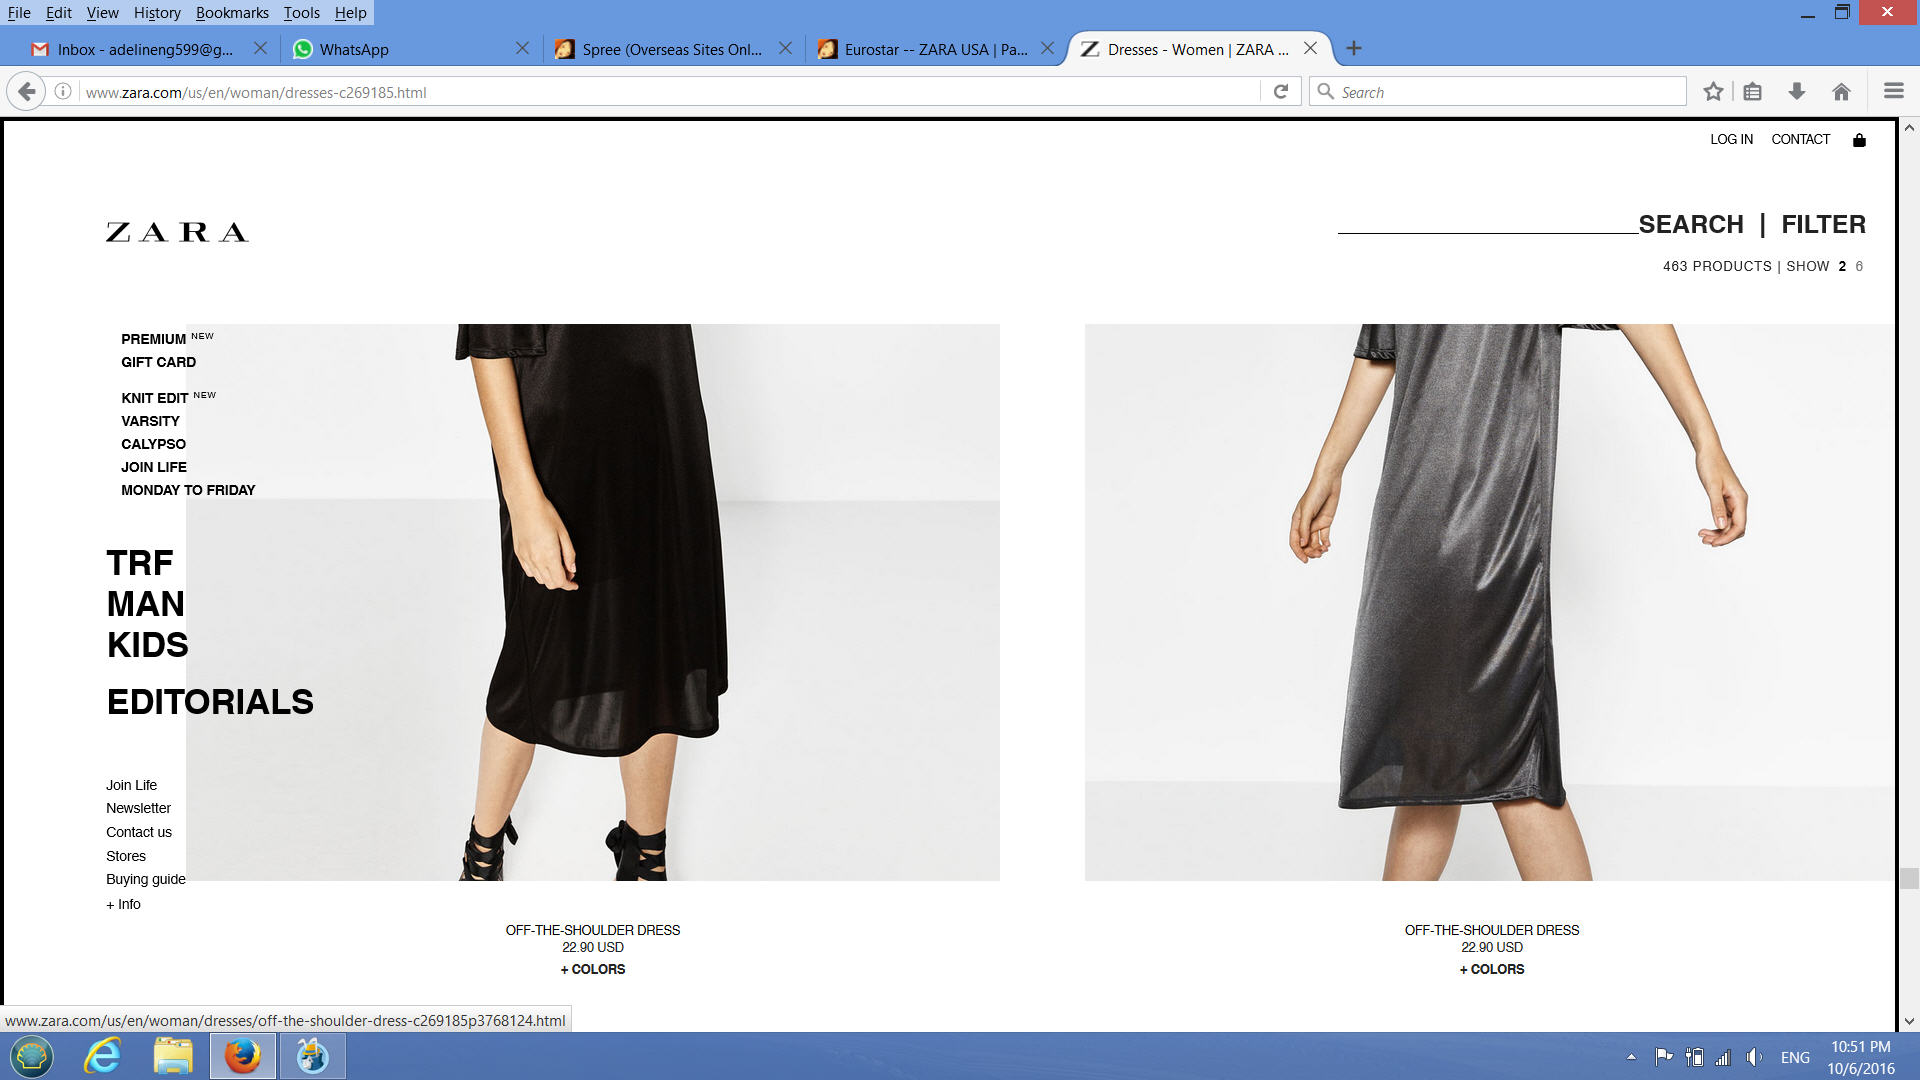The height and width of the screenshot is (1080, 1920).
Task: Open the shopping bag icon
Action: tap(1859, 140)
